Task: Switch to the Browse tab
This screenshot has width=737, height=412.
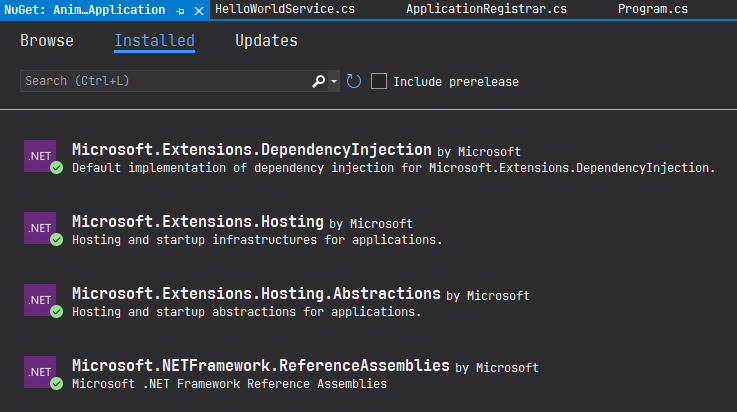Action: [47, 41]
